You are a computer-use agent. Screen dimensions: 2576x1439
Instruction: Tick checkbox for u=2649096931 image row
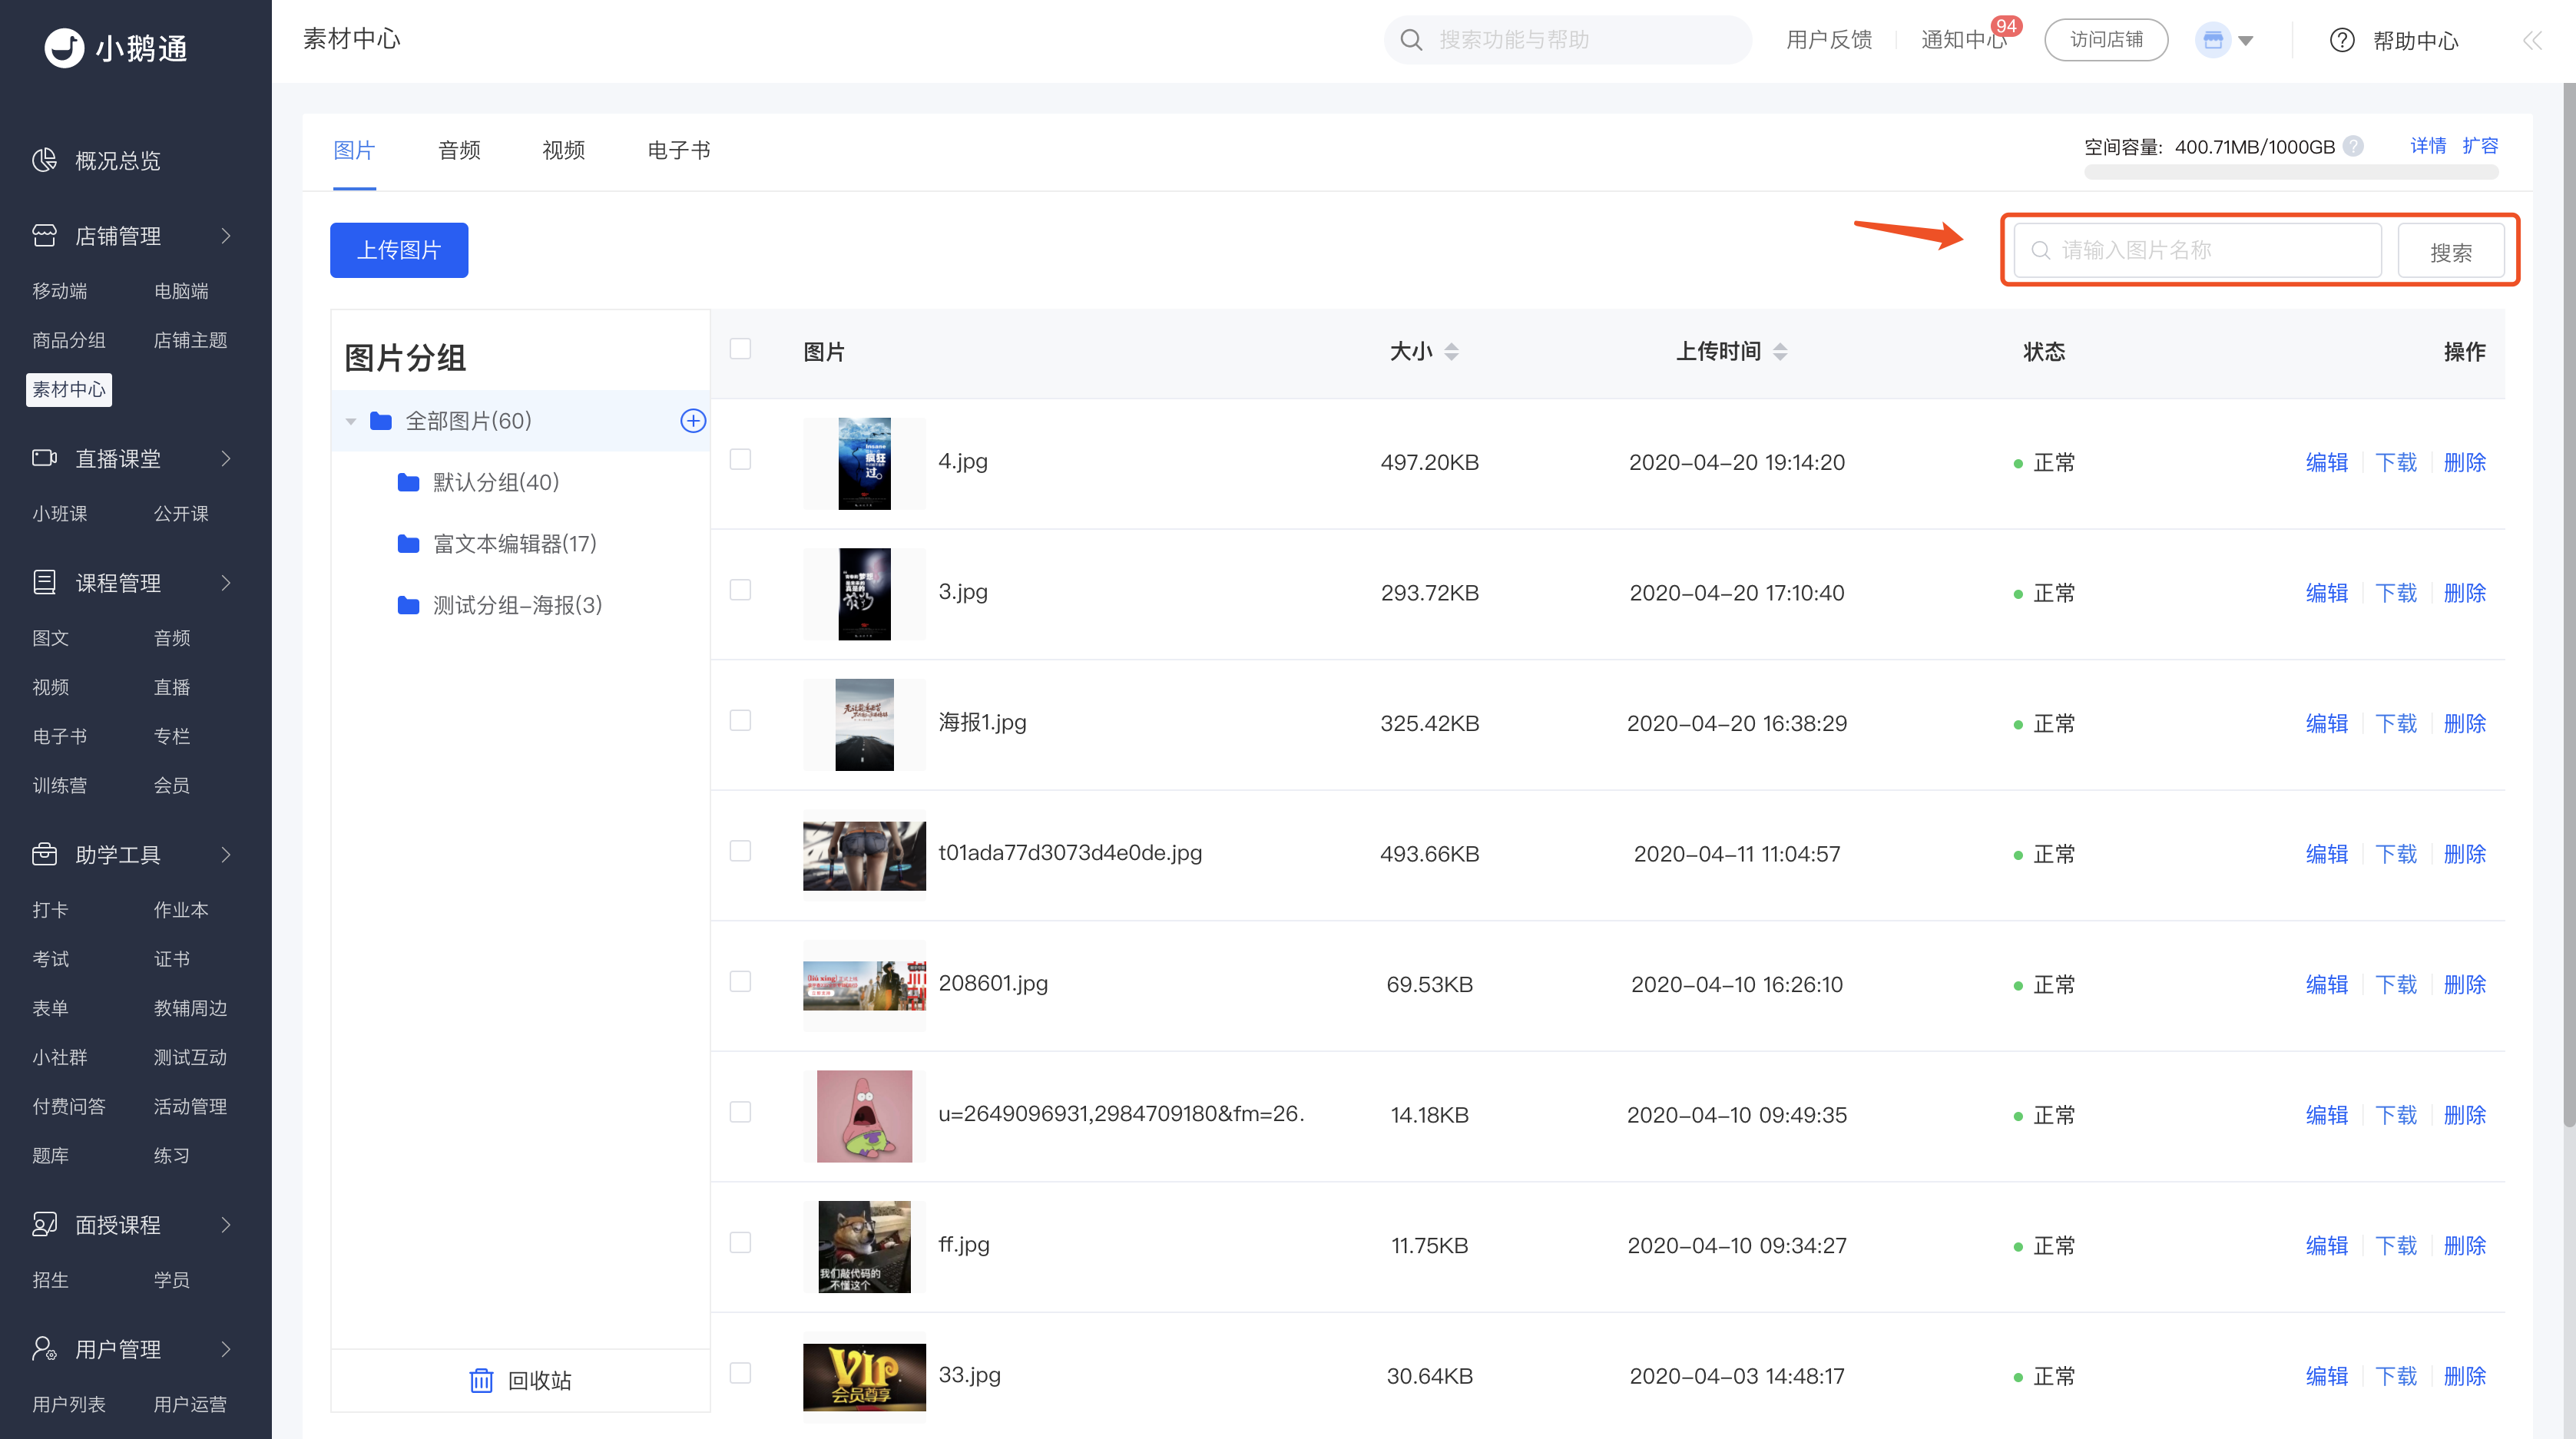740,1112
